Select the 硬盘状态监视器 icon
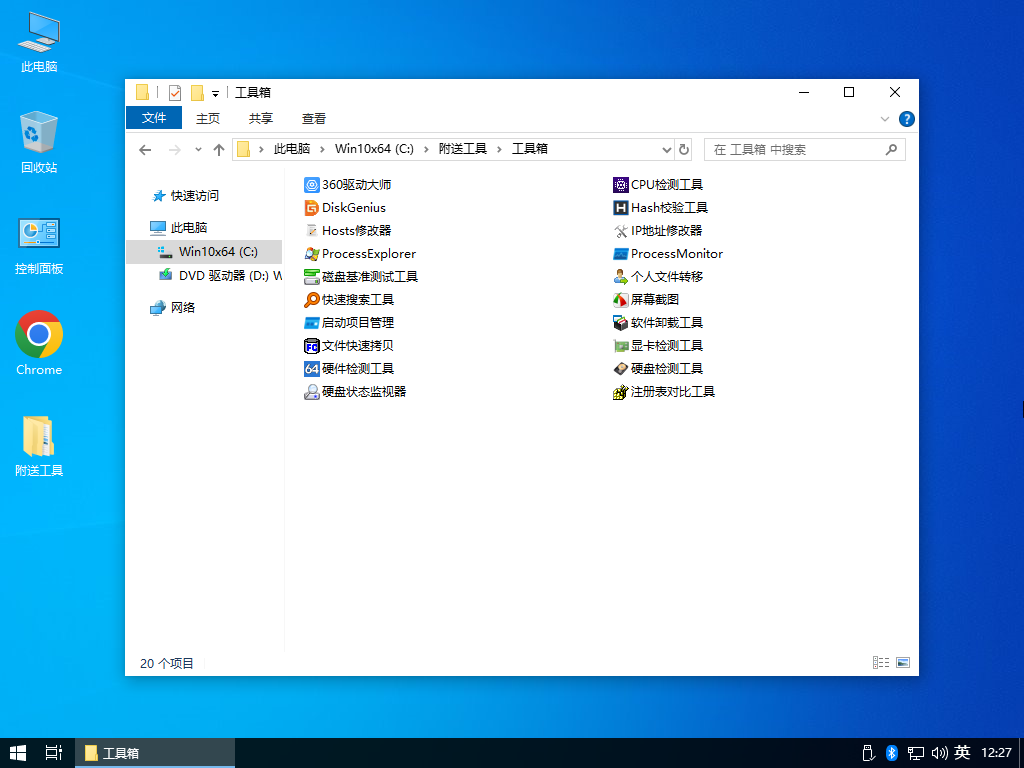Viewport: 1024px width, 768px height. pos(312,392)
